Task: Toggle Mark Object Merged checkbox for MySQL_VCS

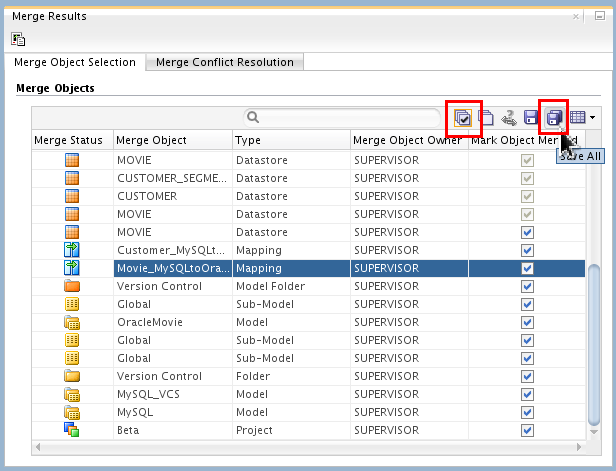Action: click(x=527, y=394)
